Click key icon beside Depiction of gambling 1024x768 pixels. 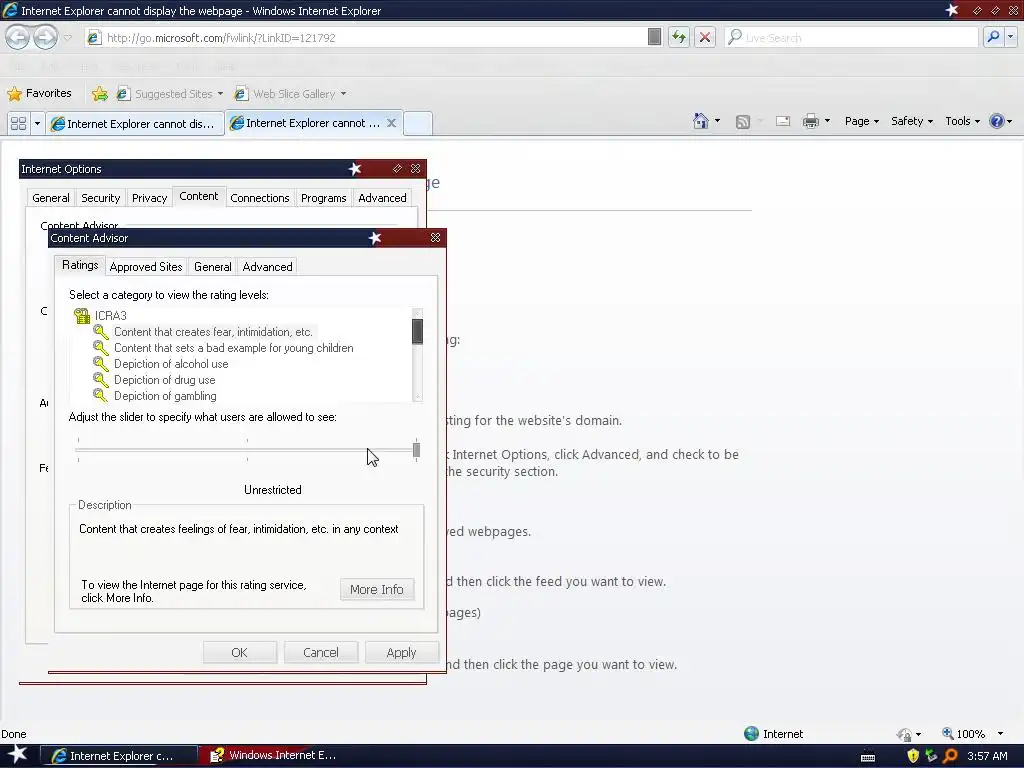[x=100, y=395]
